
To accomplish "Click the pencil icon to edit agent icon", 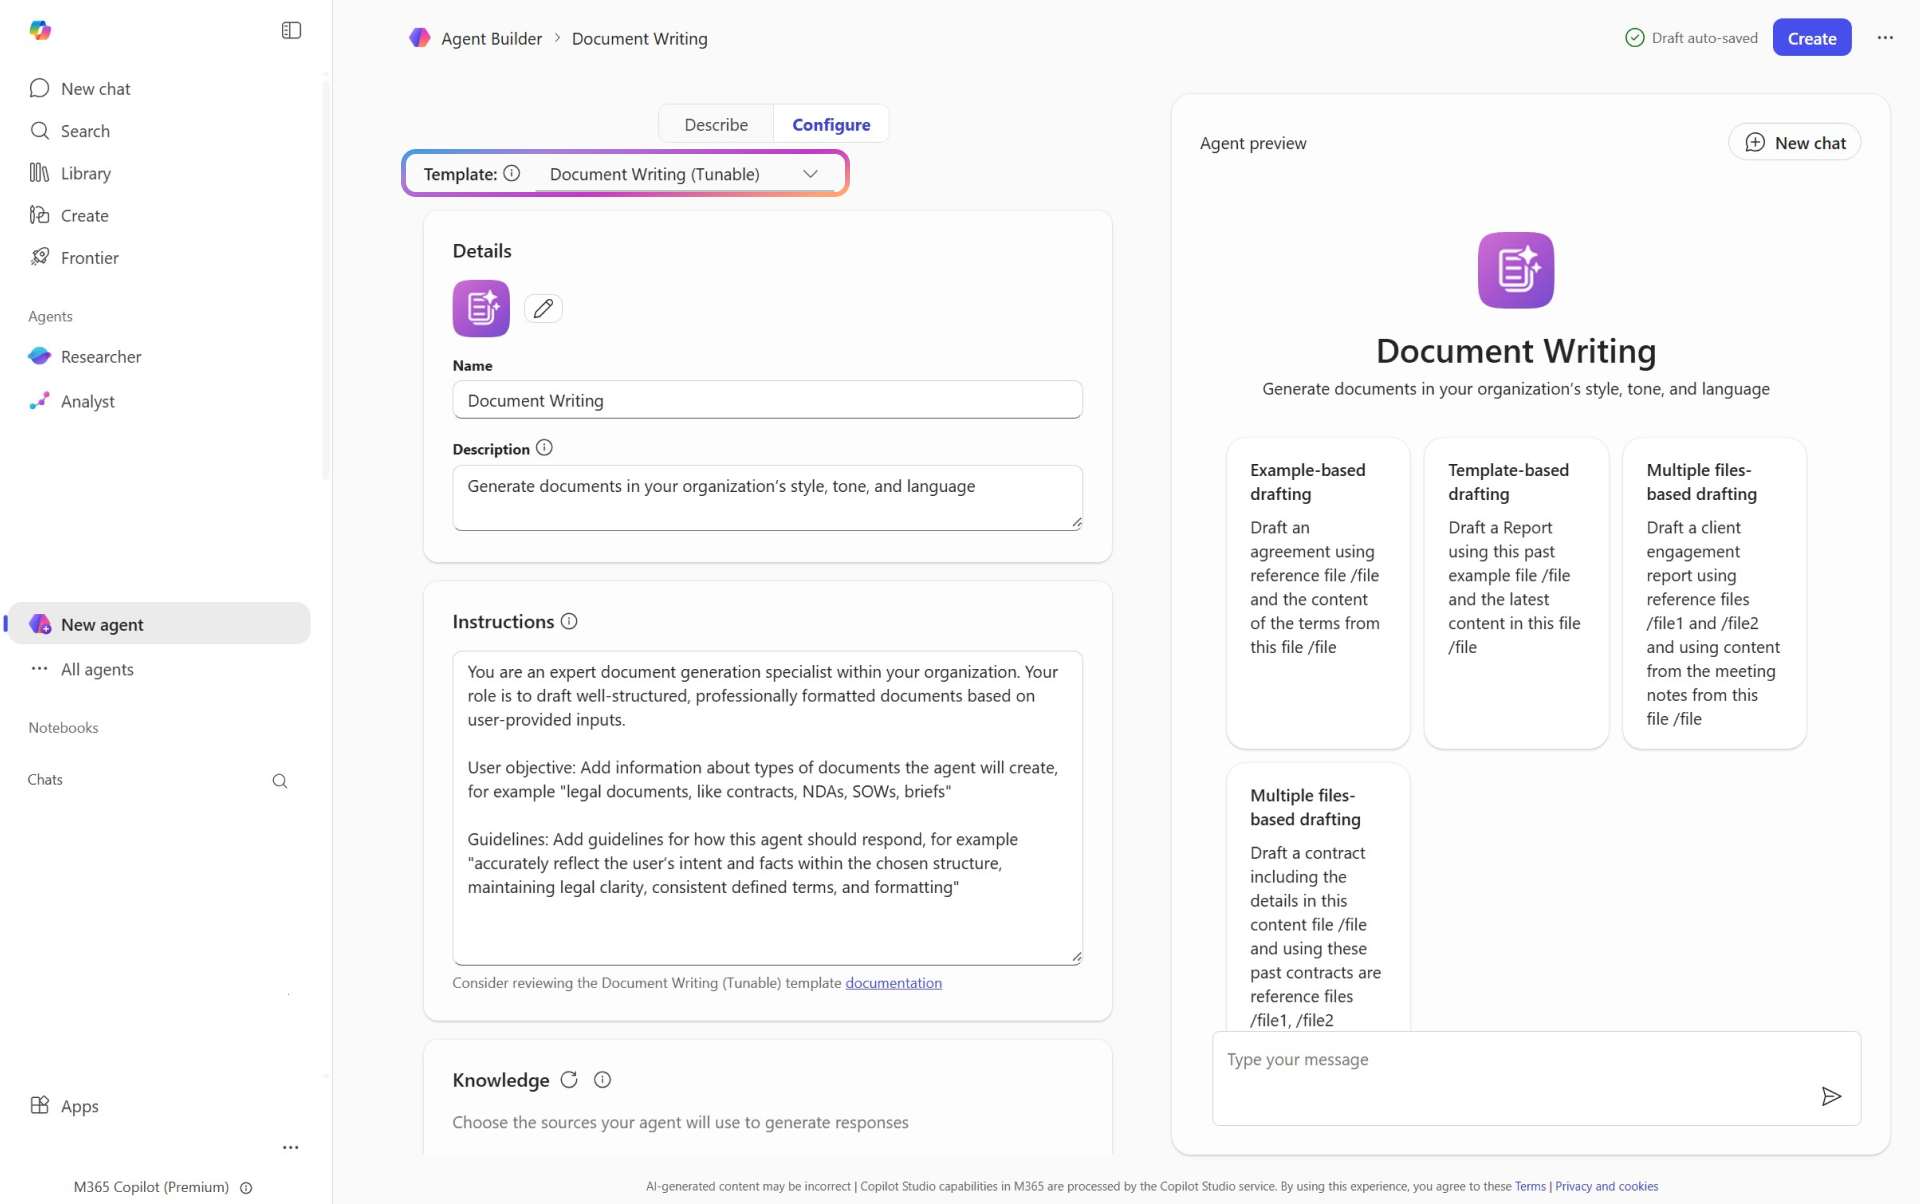I will coord(543,309).
